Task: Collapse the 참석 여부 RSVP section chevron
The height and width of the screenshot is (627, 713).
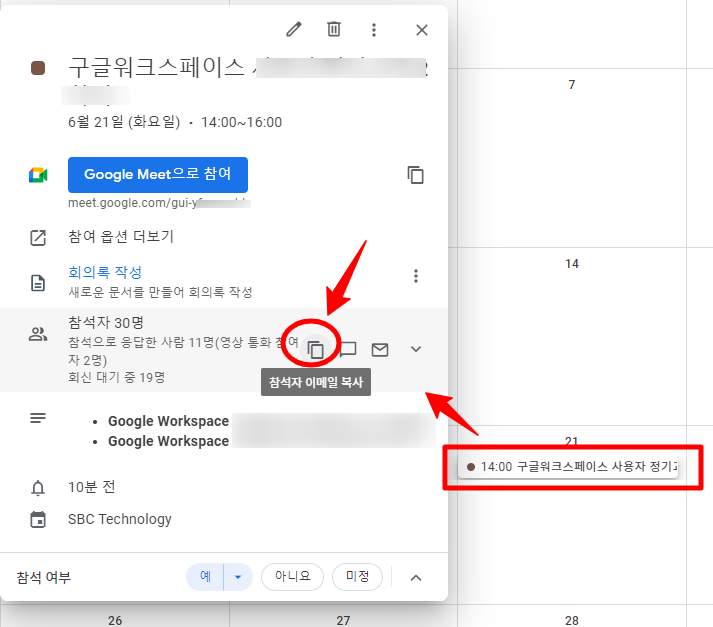Action: pos(416,578)
